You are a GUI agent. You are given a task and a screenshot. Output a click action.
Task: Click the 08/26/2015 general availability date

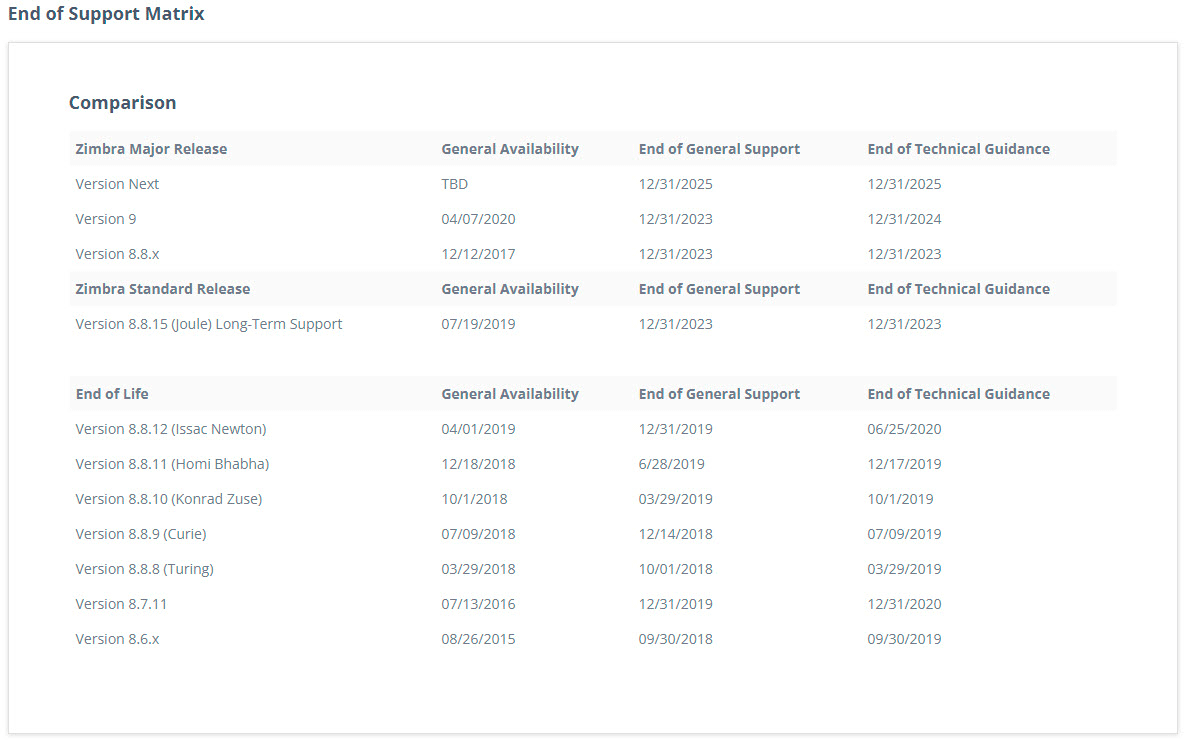(479, 639)
